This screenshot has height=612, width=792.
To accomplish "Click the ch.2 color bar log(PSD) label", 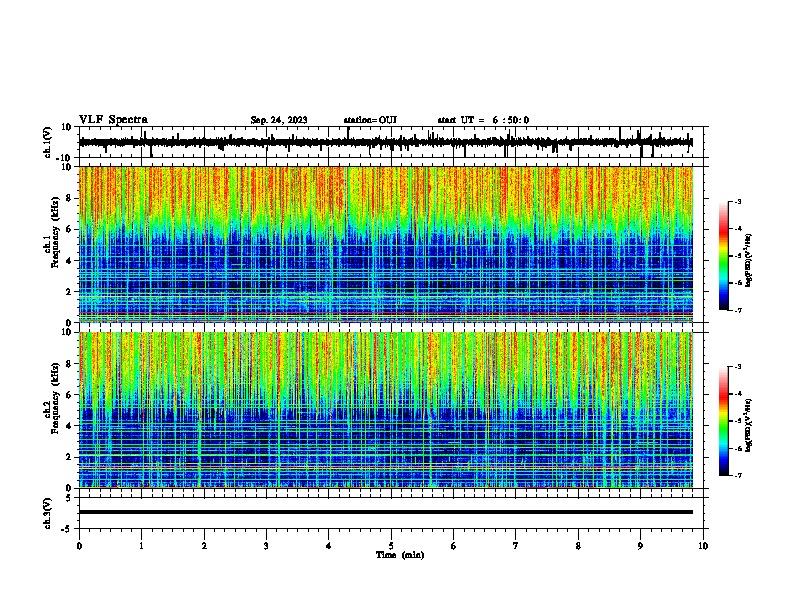I will coord(749,425).
